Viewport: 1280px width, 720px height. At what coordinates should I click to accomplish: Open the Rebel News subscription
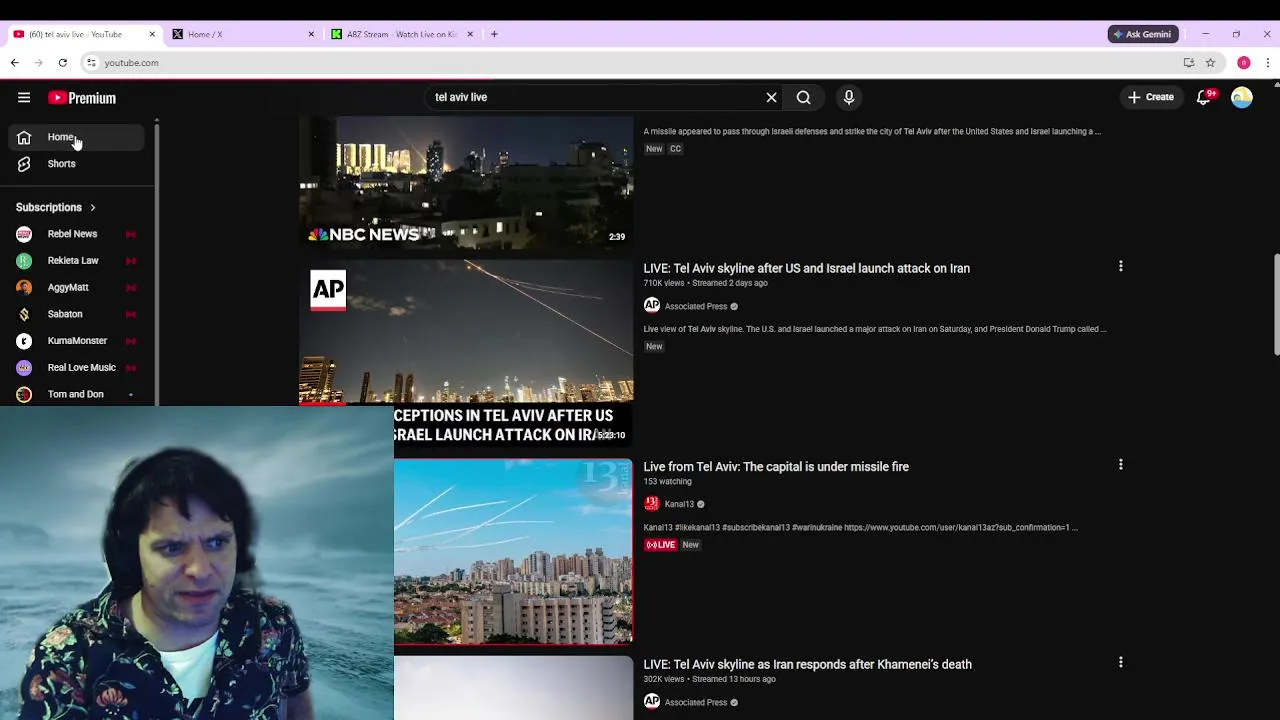(x=78, y=234)
